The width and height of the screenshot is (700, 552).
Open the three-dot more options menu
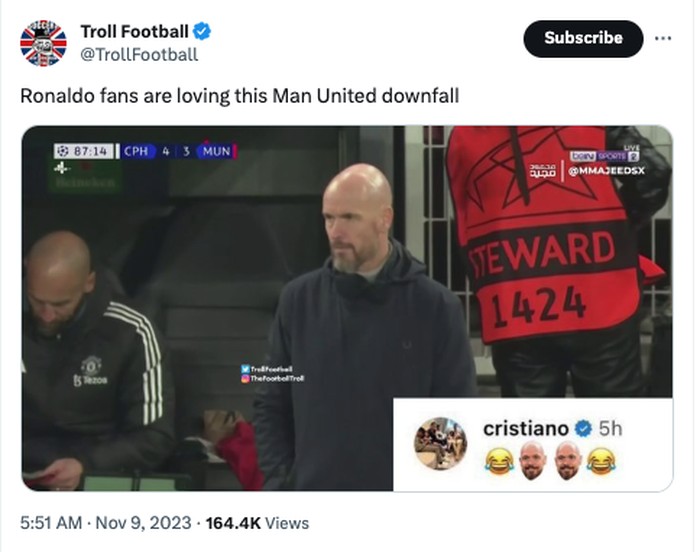663,38
